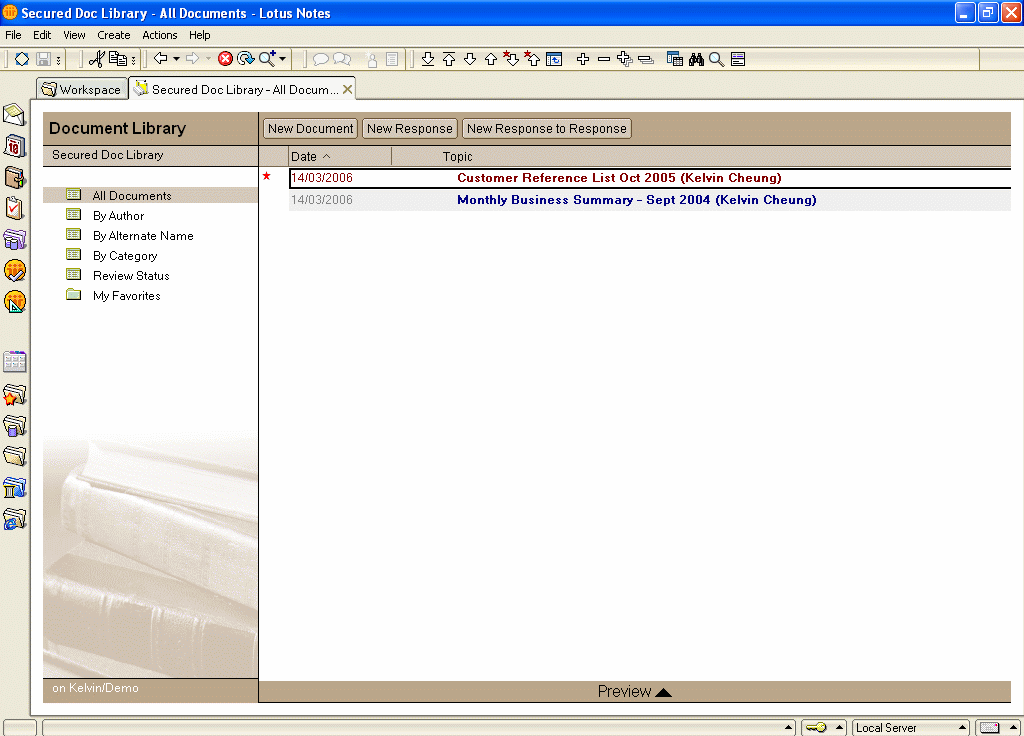The height and width of the screenshot is (736, 1024).
Task: Open the To Do list bookmark
Action: click(14, 209)
